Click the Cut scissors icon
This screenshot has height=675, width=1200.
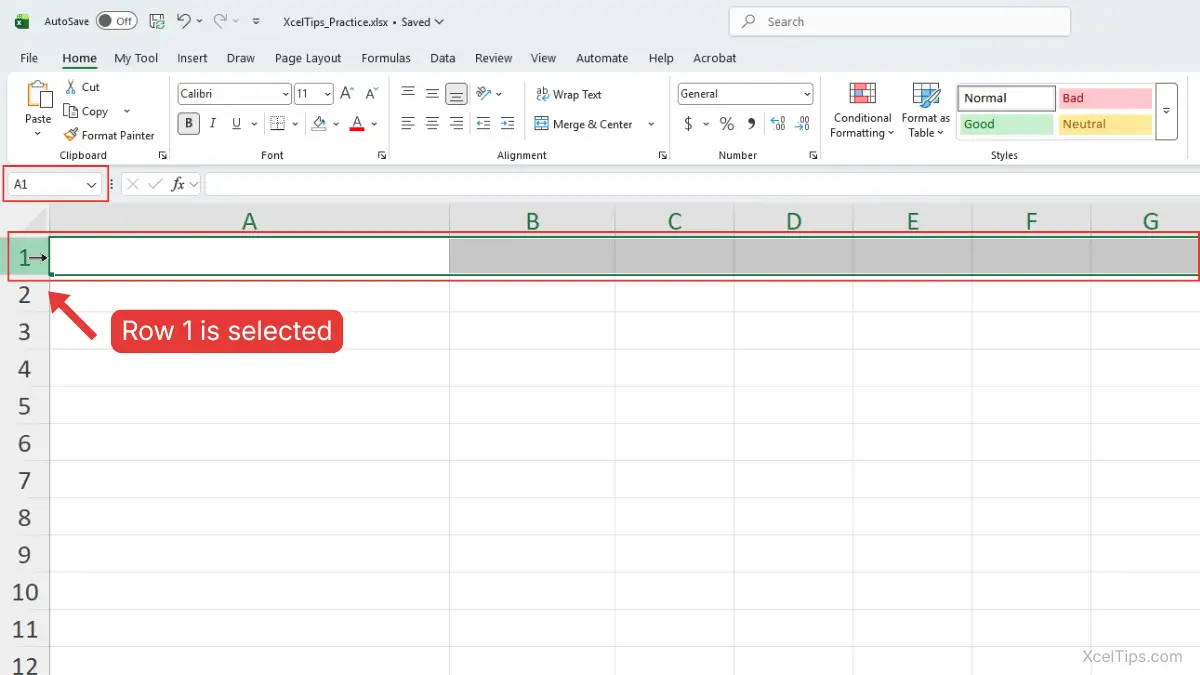[71, 87]
